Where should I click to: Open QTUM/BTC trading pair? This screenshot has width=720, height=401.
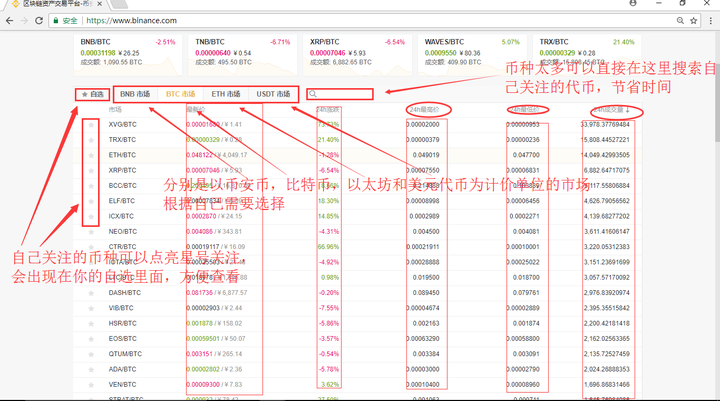125,354
